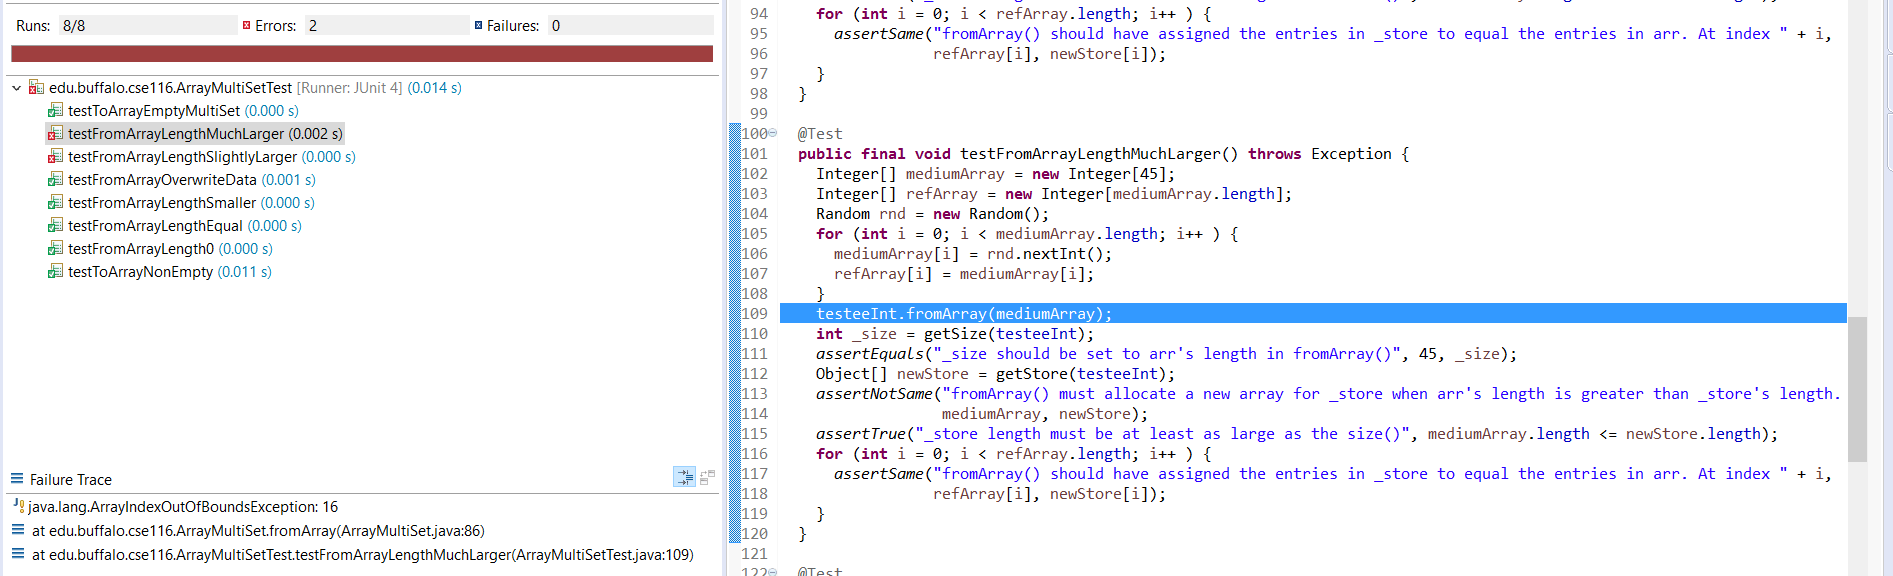Image resolution: width=1893 pixels, height=576 pixels.
Task: Select the testToArrayNonEmpty test
Action: [169, 272]
